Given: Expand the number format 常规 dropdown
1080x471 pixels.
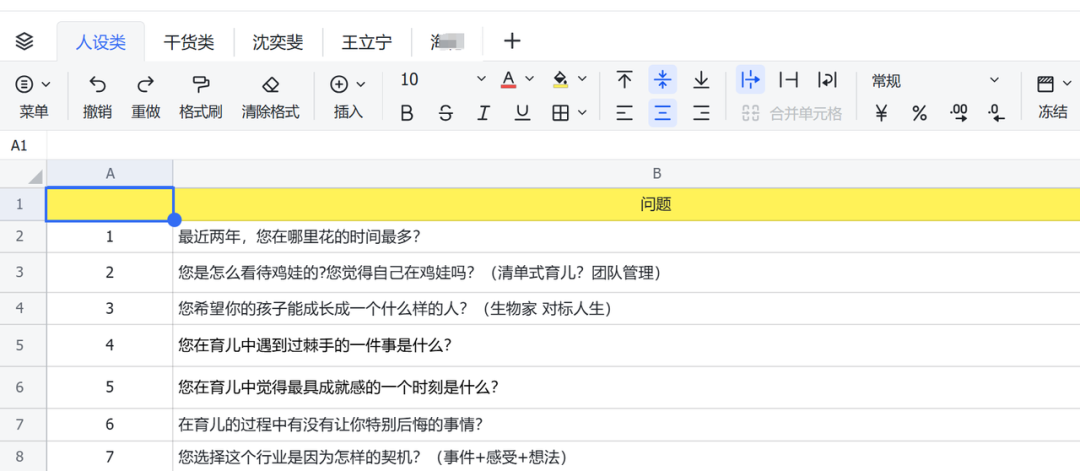Looking at the screenshot, I should [994, 80].
